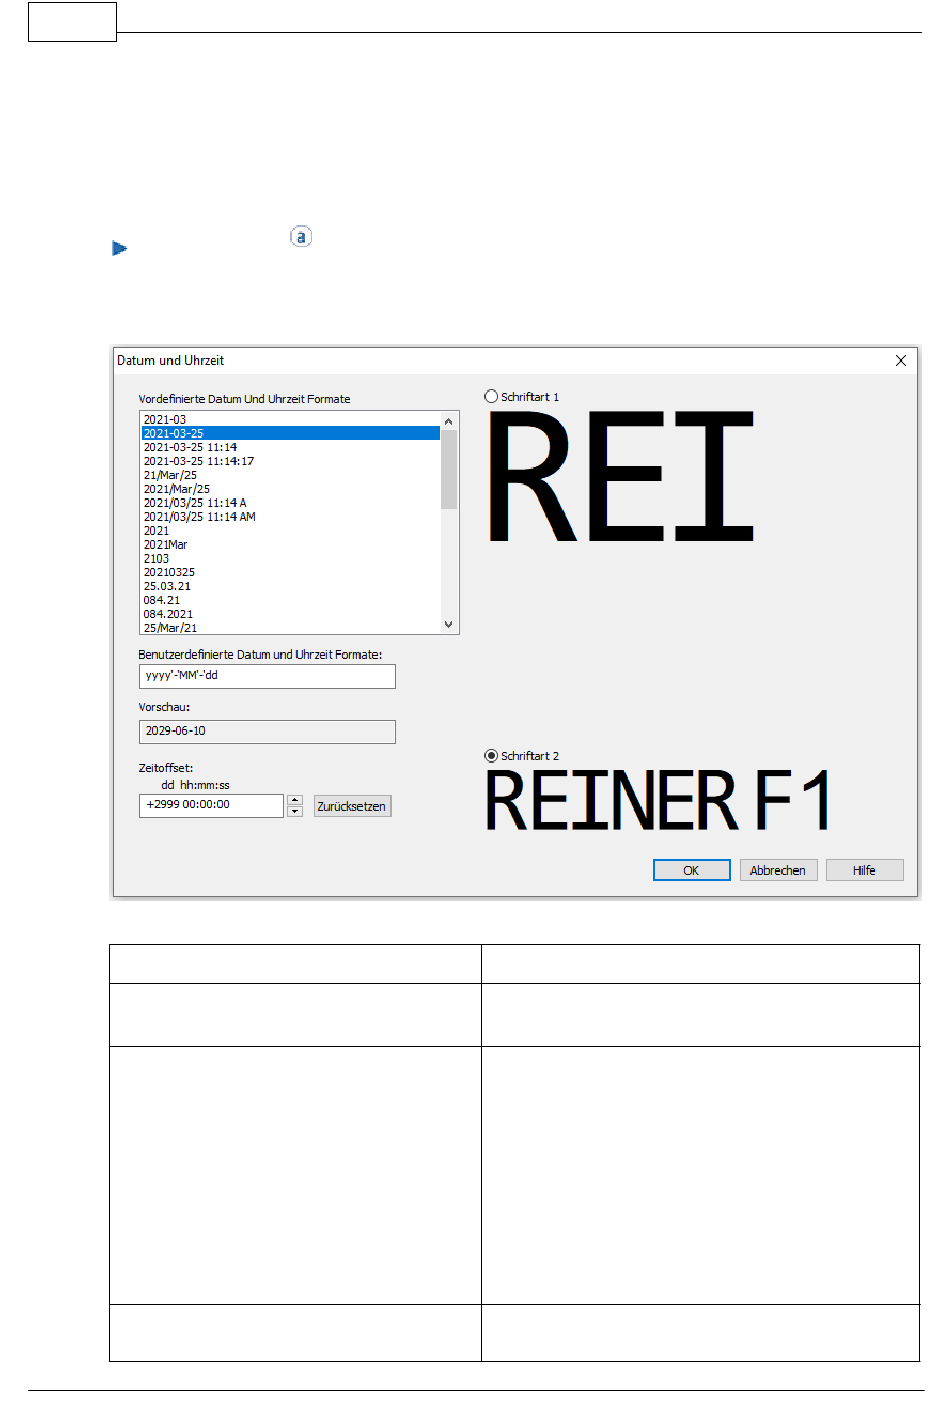Screen dimensions: 950x1409
Task: Decrease the Zeitoffset with the down arrow
Action: (x=295, y=811)
